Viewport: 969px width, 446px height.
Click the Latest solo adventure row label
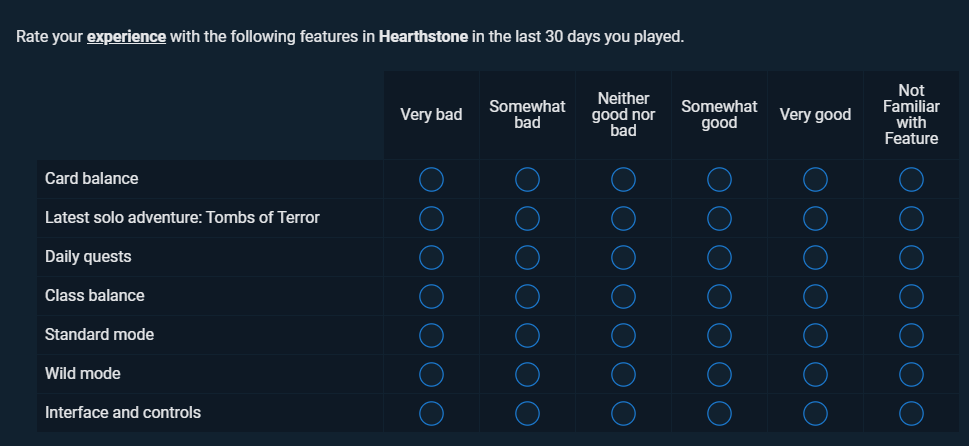[x=182, y=217]
